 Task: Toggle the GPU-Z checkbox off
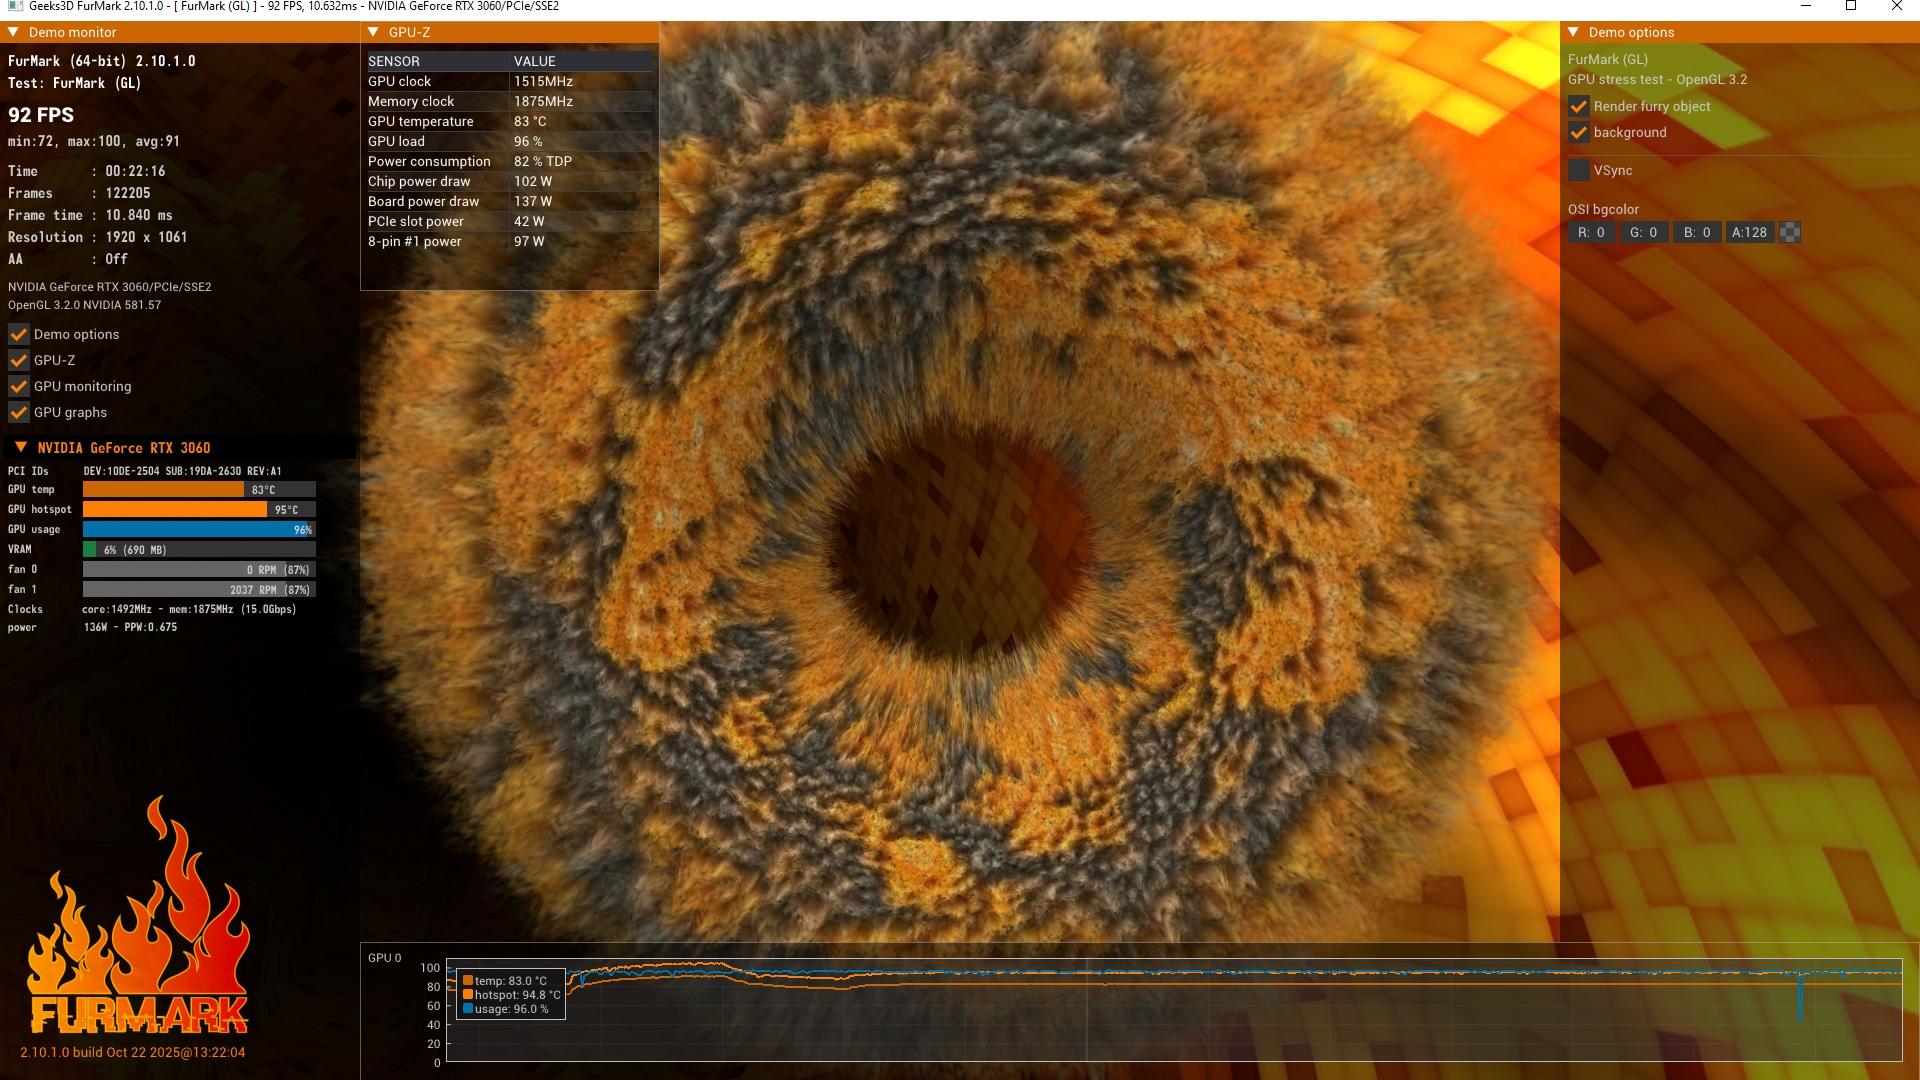18,360
